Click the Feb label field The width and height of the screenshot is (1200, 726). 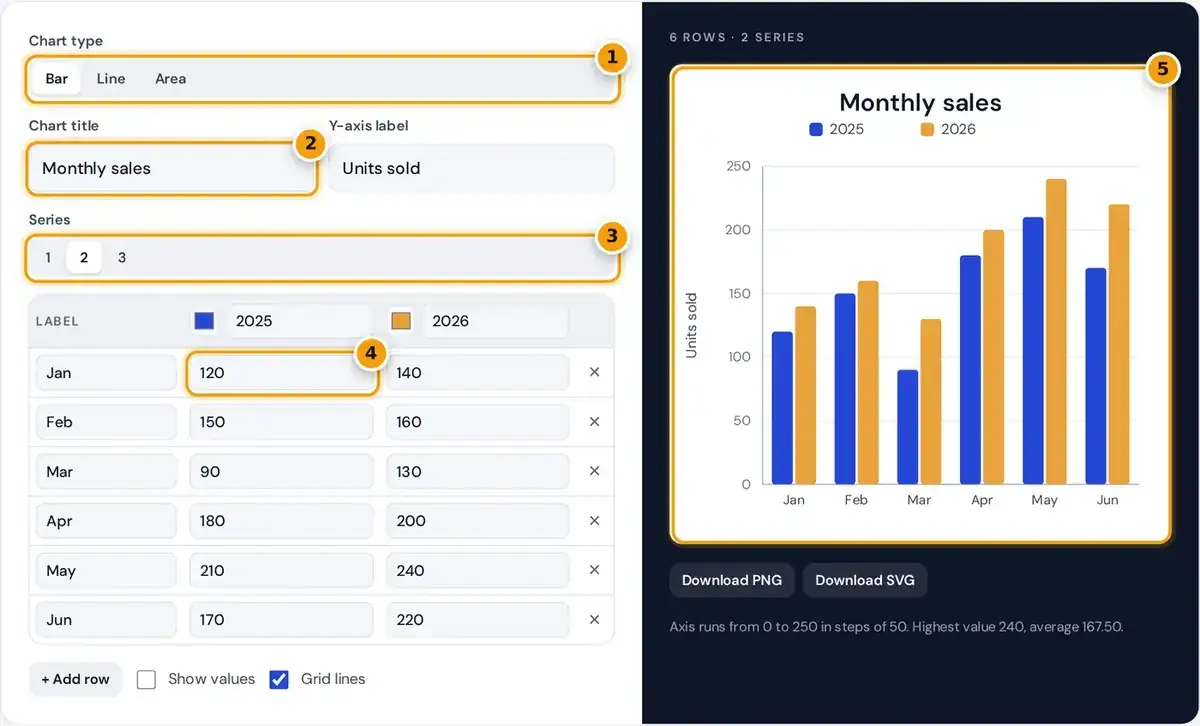point(106,422)
